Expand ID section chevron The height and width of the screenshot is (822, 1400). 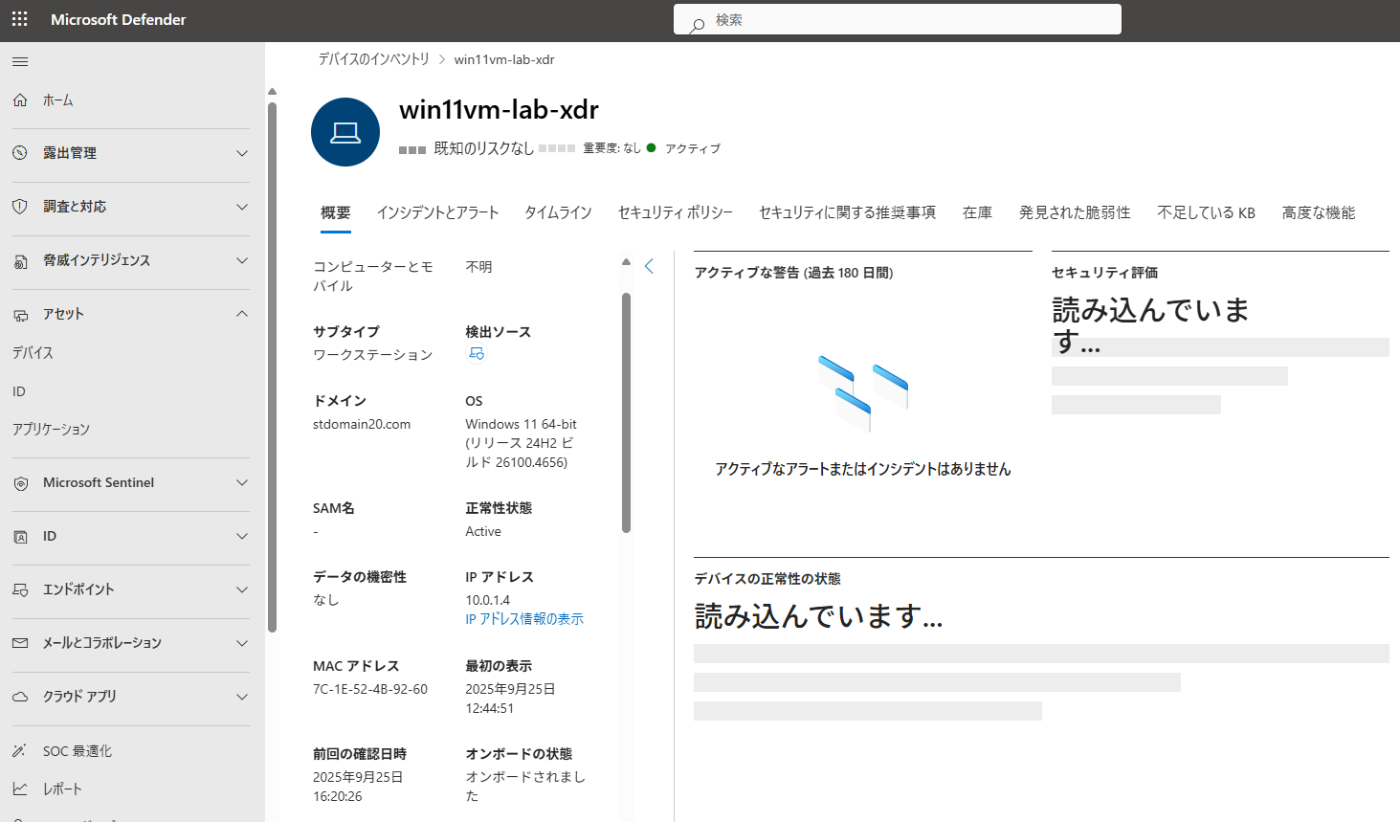(241, 536)
